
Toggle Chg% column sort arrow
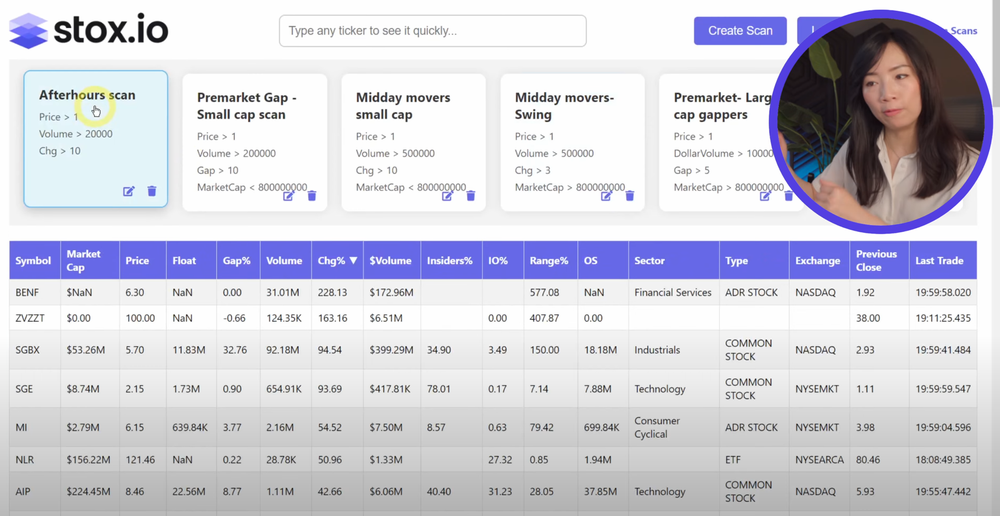click(x=353, y=260)
